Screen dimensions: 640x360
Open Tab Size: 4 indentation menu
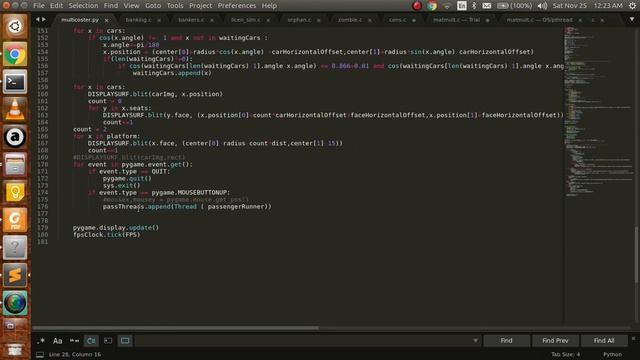pyautogui.click(x=565, y=355)
